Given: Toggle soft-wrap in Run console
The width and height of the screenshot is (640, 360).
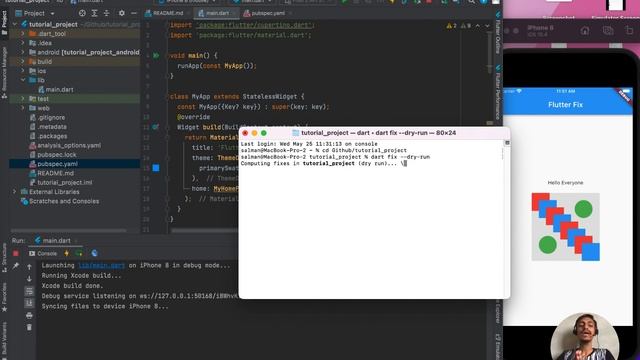Looking at the screenshot, I should tap(29, 291).
